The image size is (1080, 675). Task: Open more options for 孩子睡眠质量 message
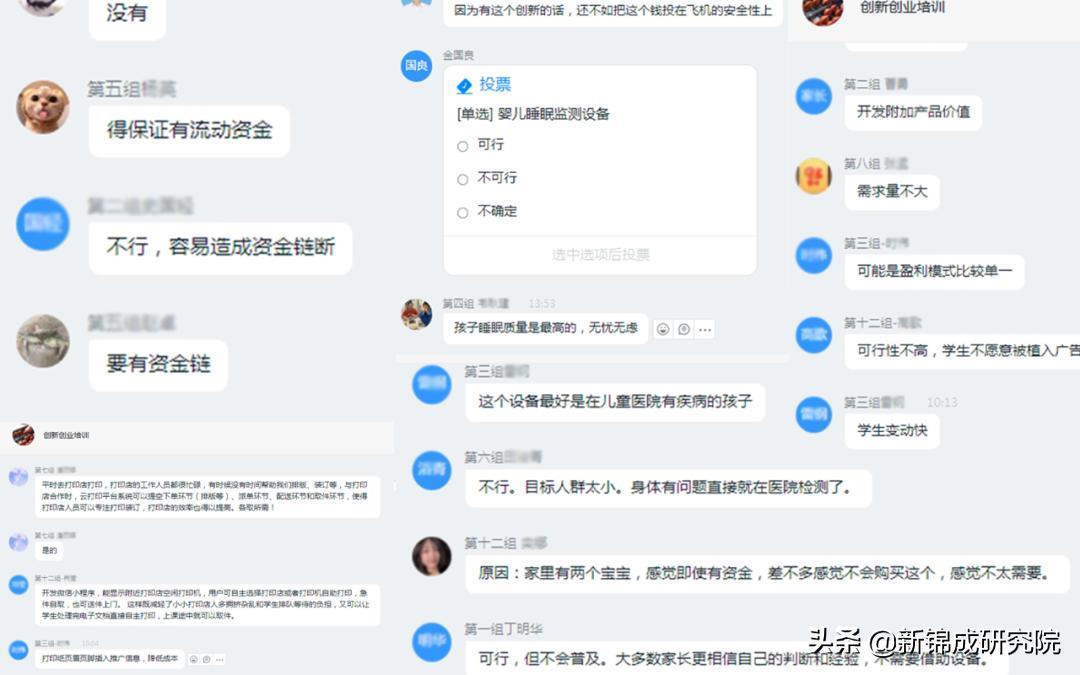(705, 329)
